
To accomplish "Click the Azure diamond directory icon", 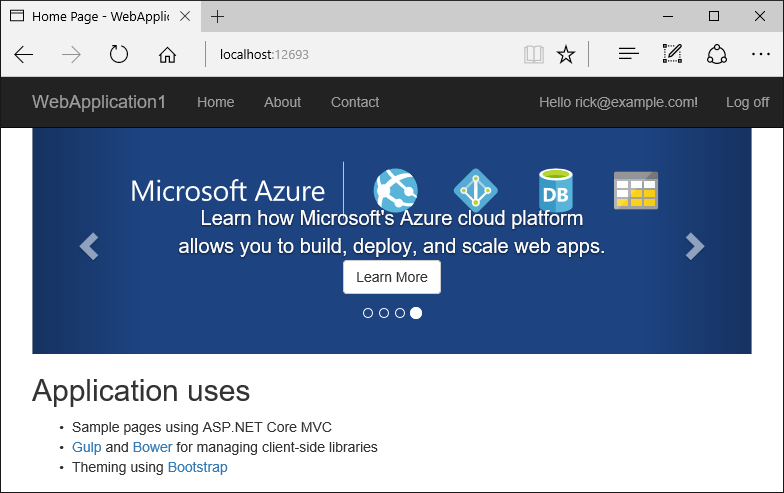I will tap(476, 190).
